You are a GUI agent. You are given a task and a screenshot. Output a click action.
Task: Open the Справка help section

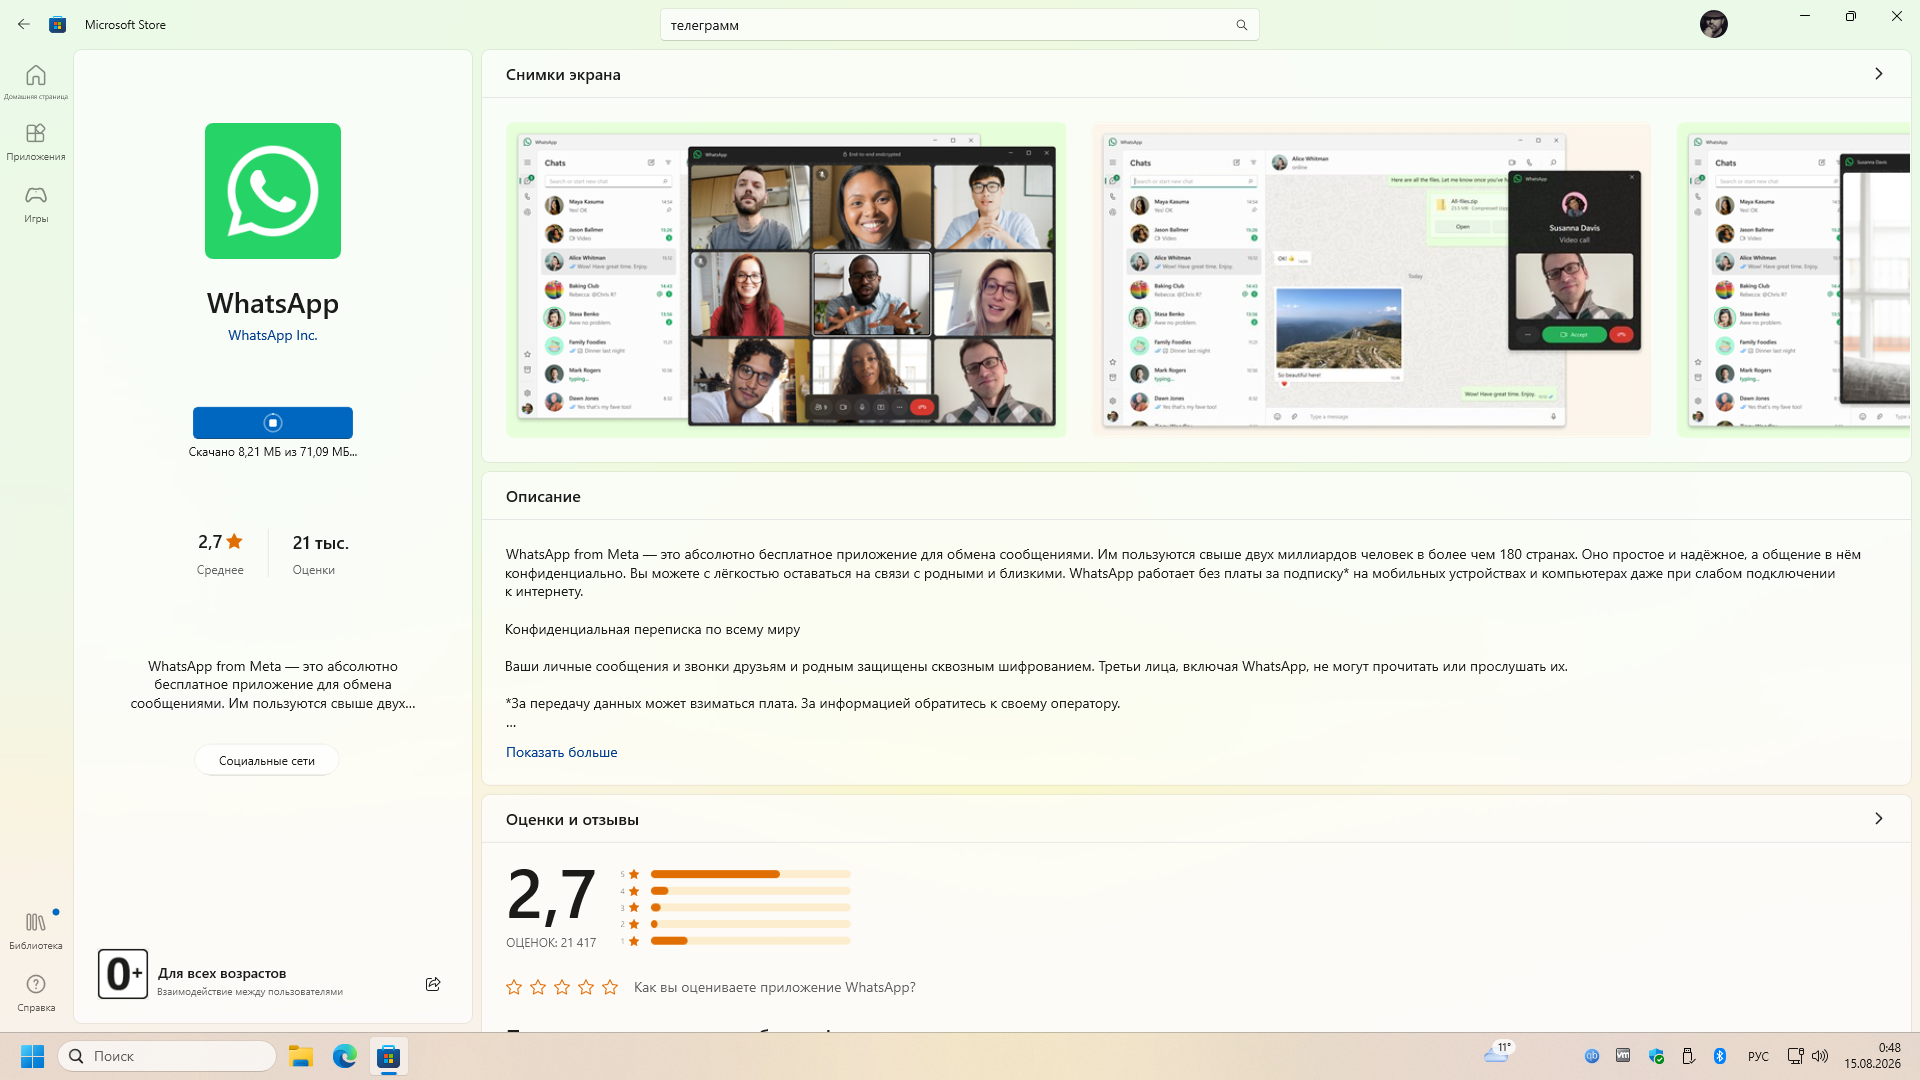36,993
